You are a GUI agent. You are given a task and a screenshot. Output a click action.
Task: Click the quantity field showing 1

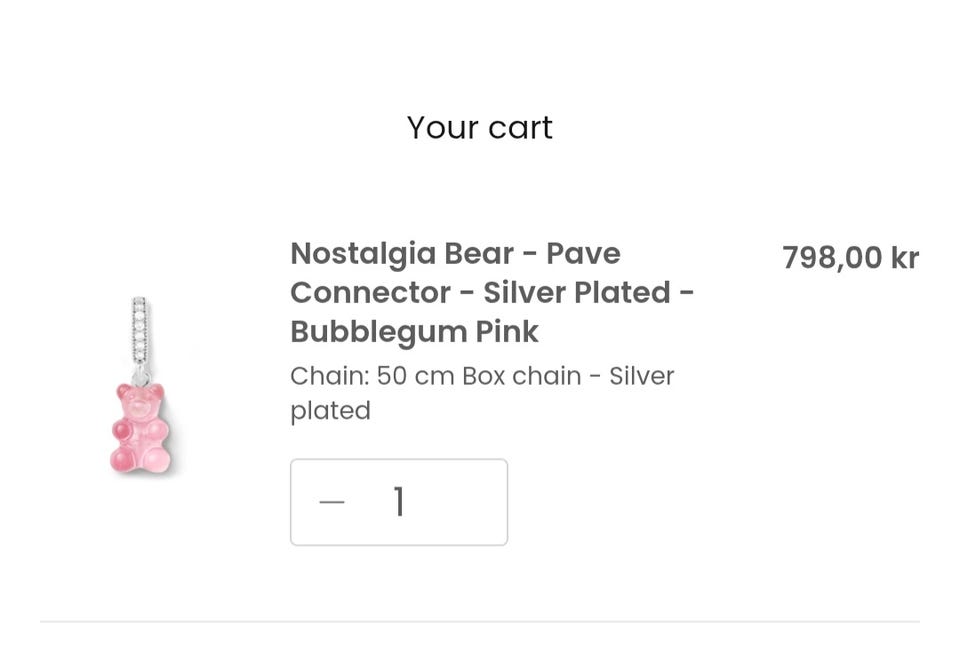pyautogui.click(x=399, y=502)
